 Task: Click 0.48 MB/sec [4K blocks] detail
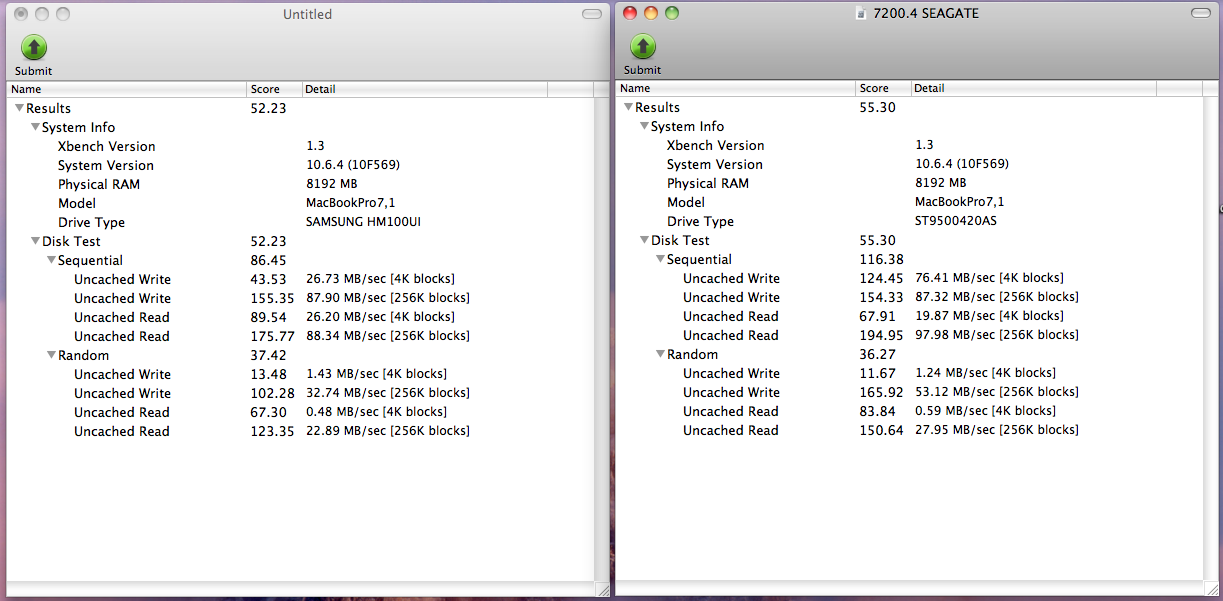(x=376, y=412)
